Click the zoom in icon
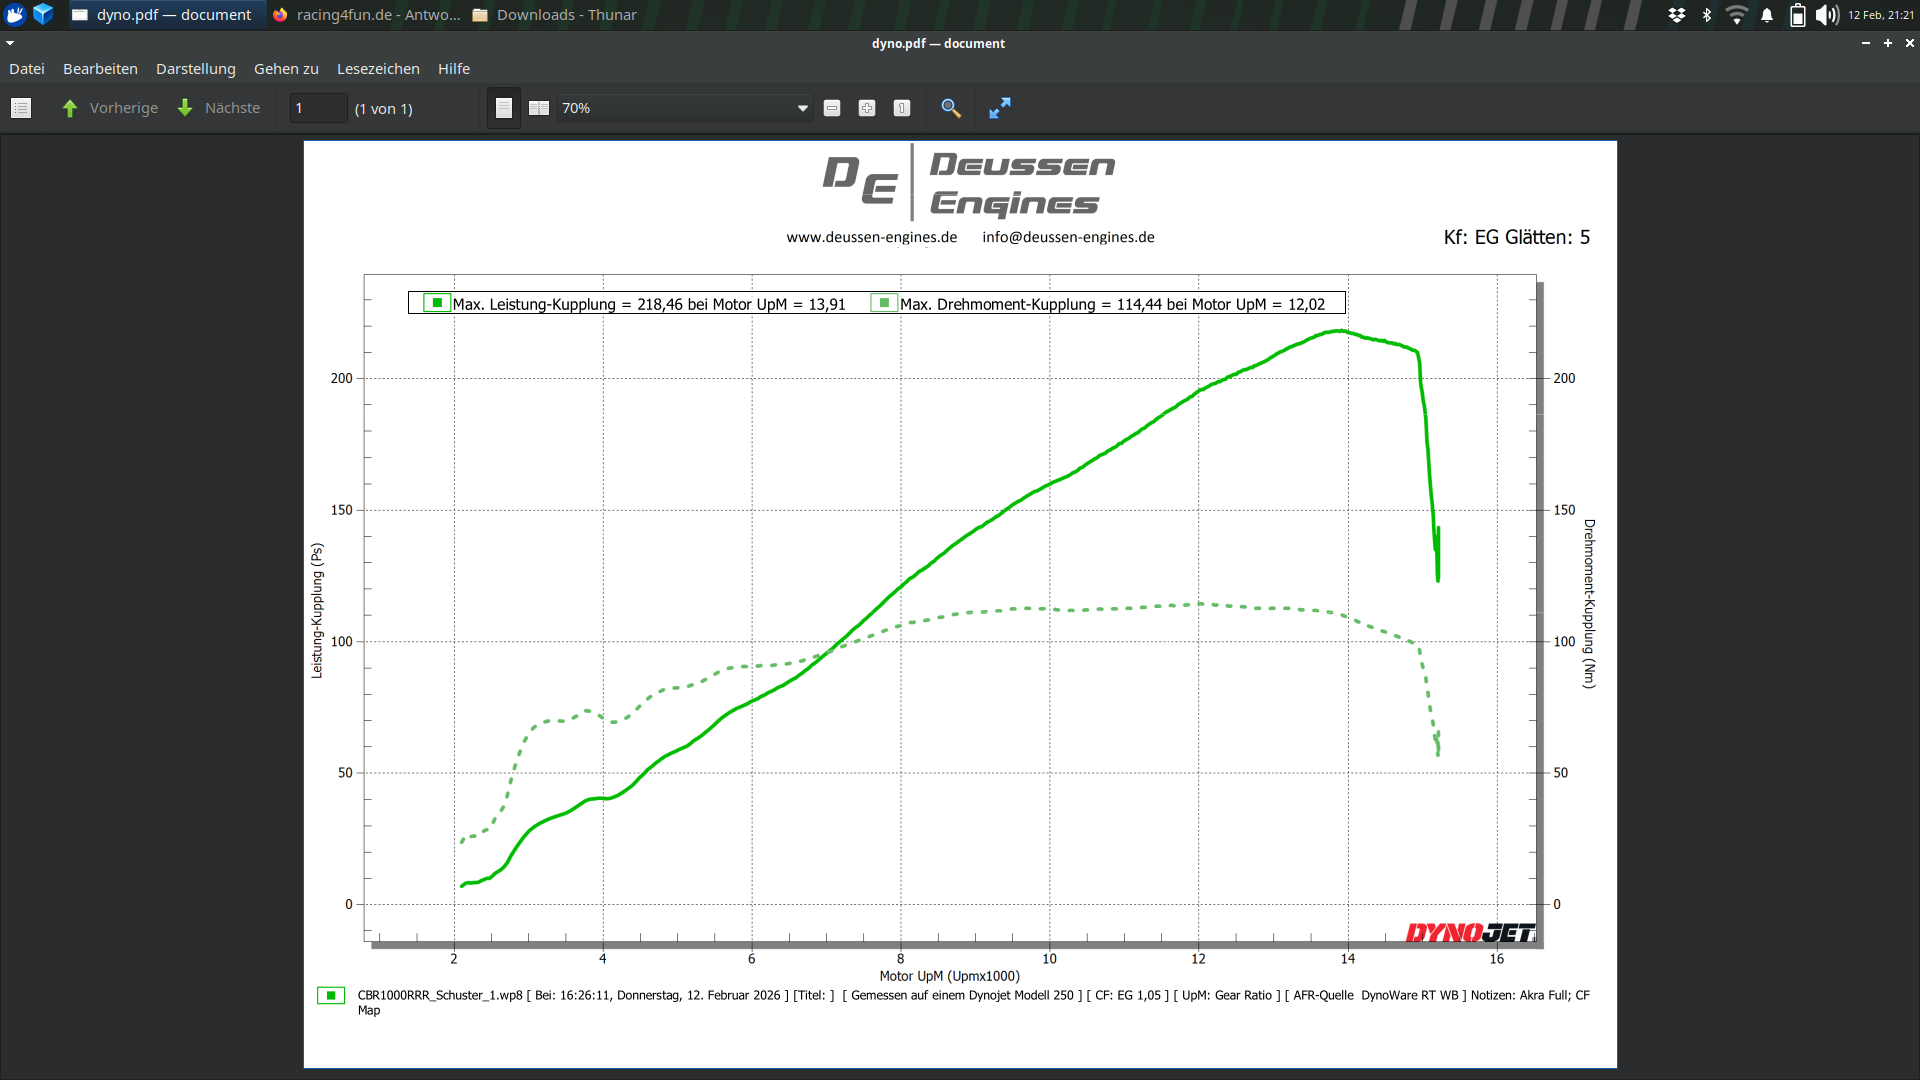Screen dimensions: 1920x1080 pyautogui.click(x=867, y=108)
